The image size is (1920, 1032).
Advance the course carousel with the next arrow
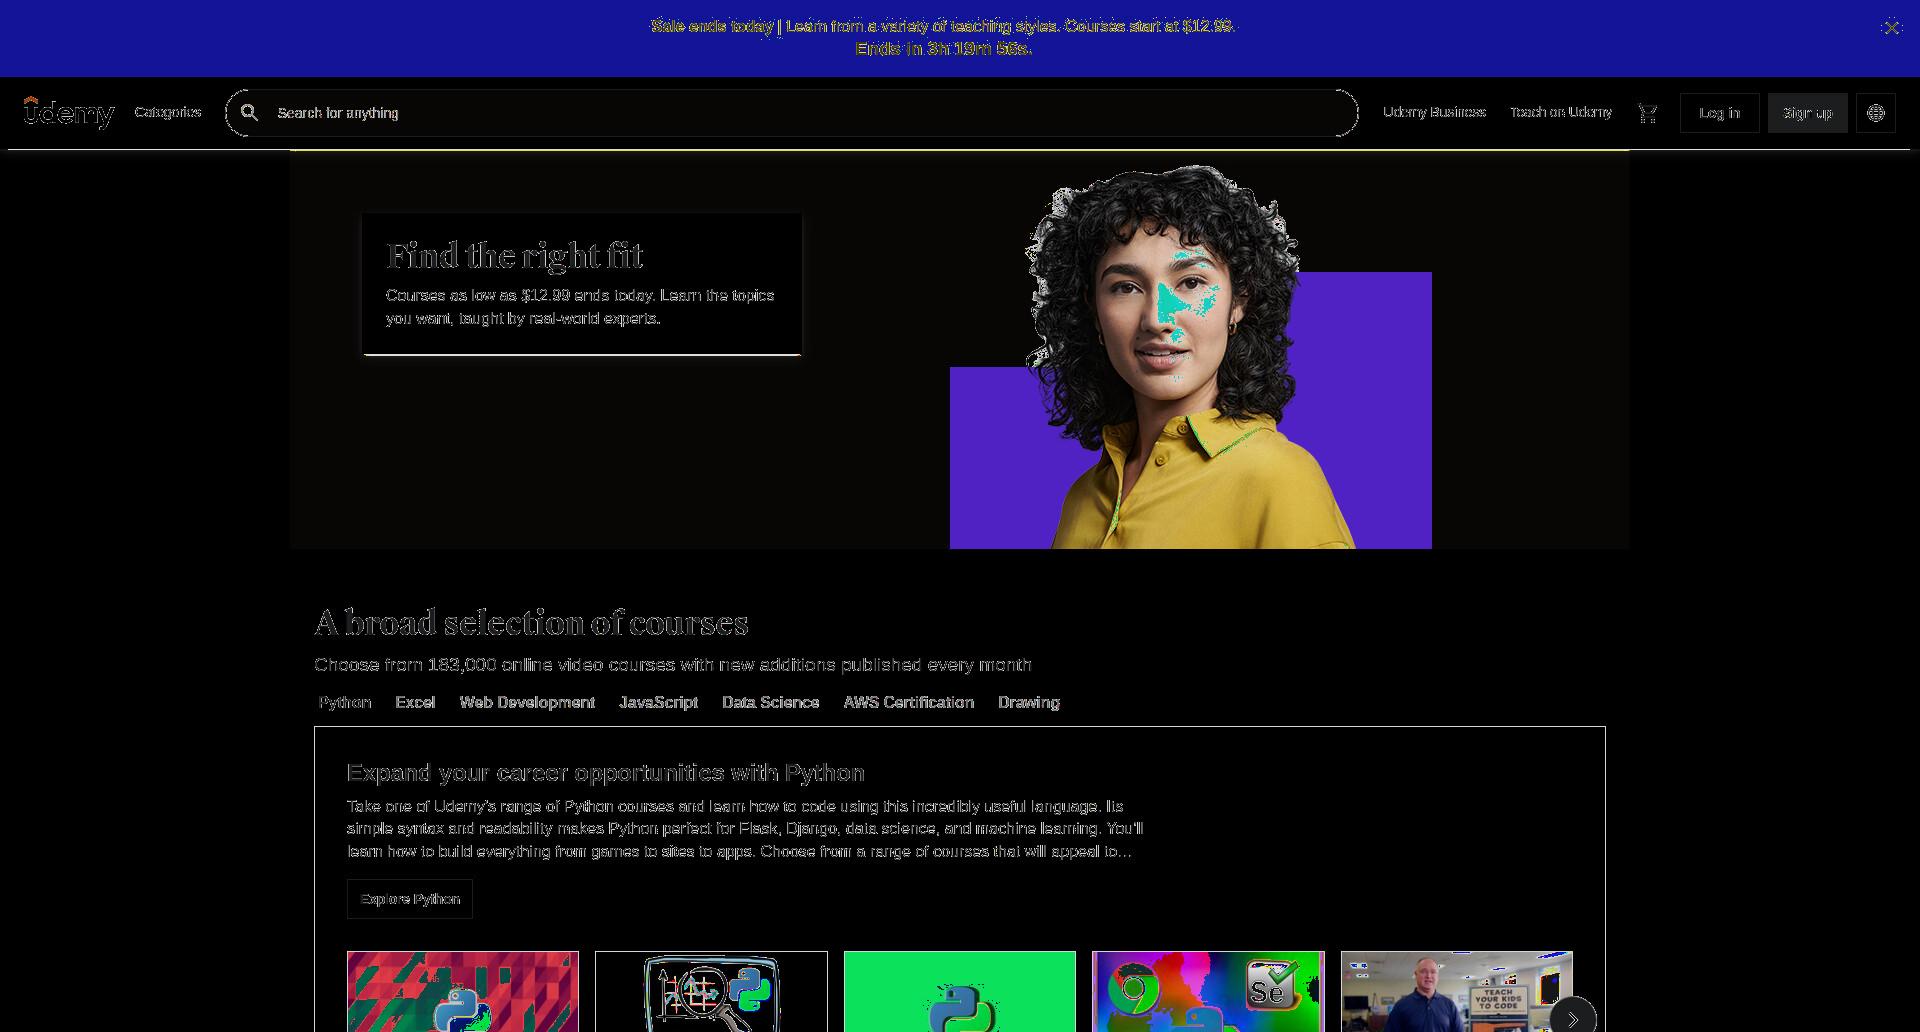point(1572,1019)
